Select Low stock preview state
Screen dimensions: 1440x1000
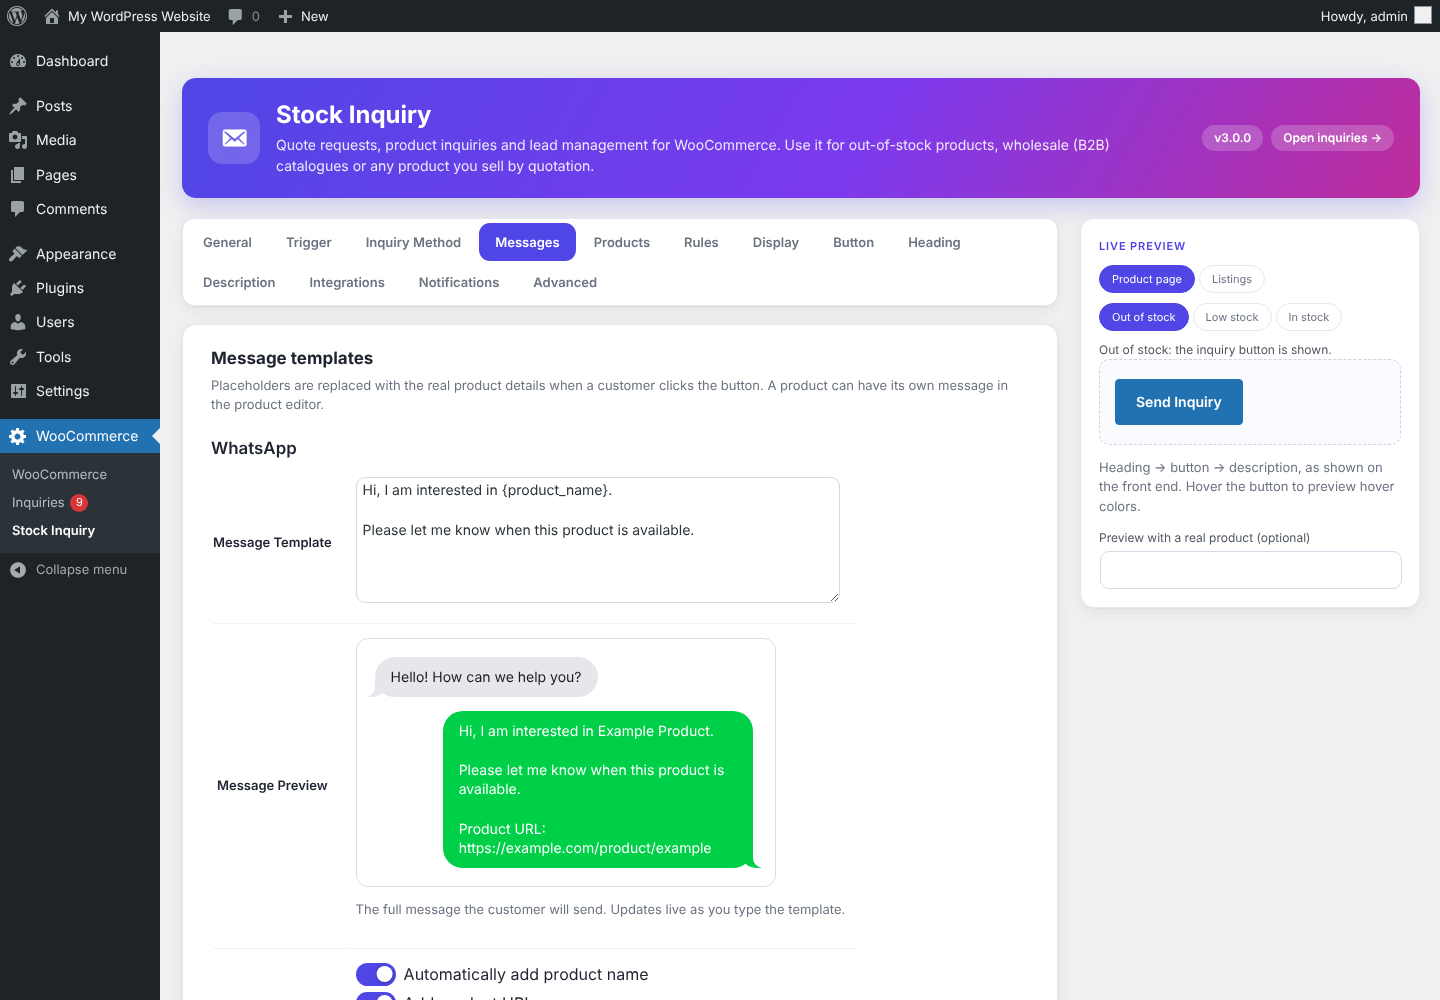pyautogui.click(x=1231, y=317)
